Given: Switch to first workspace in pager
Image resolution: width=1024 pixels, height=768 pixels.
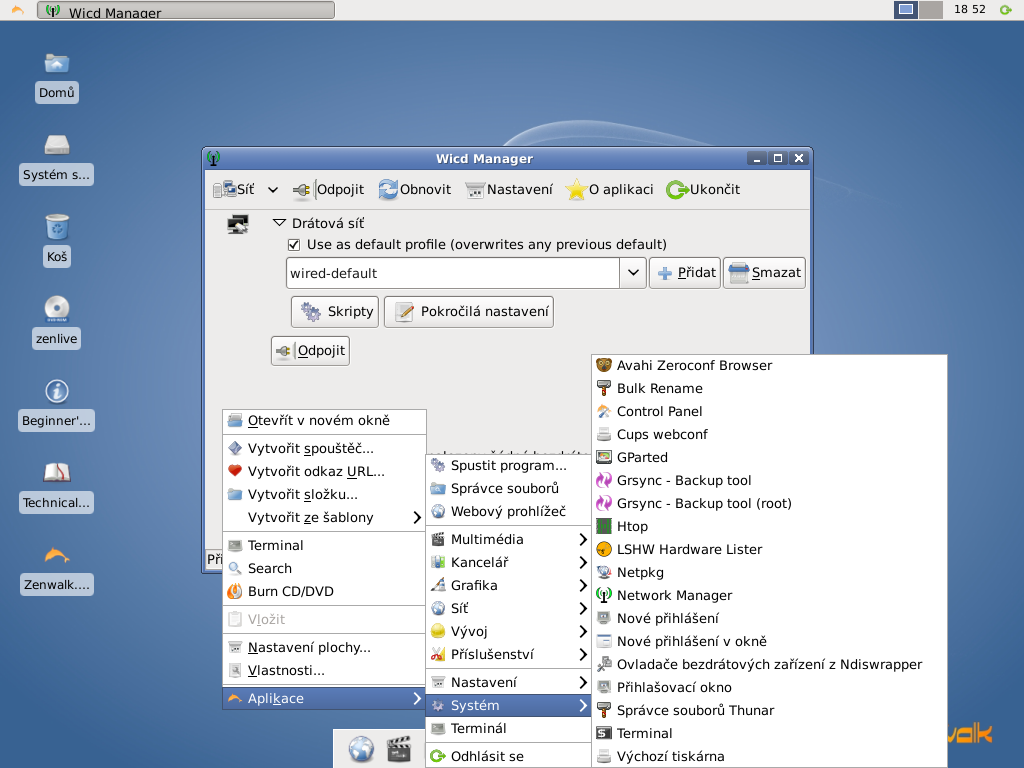Looking at the screenshot, I should pos(906,10).
